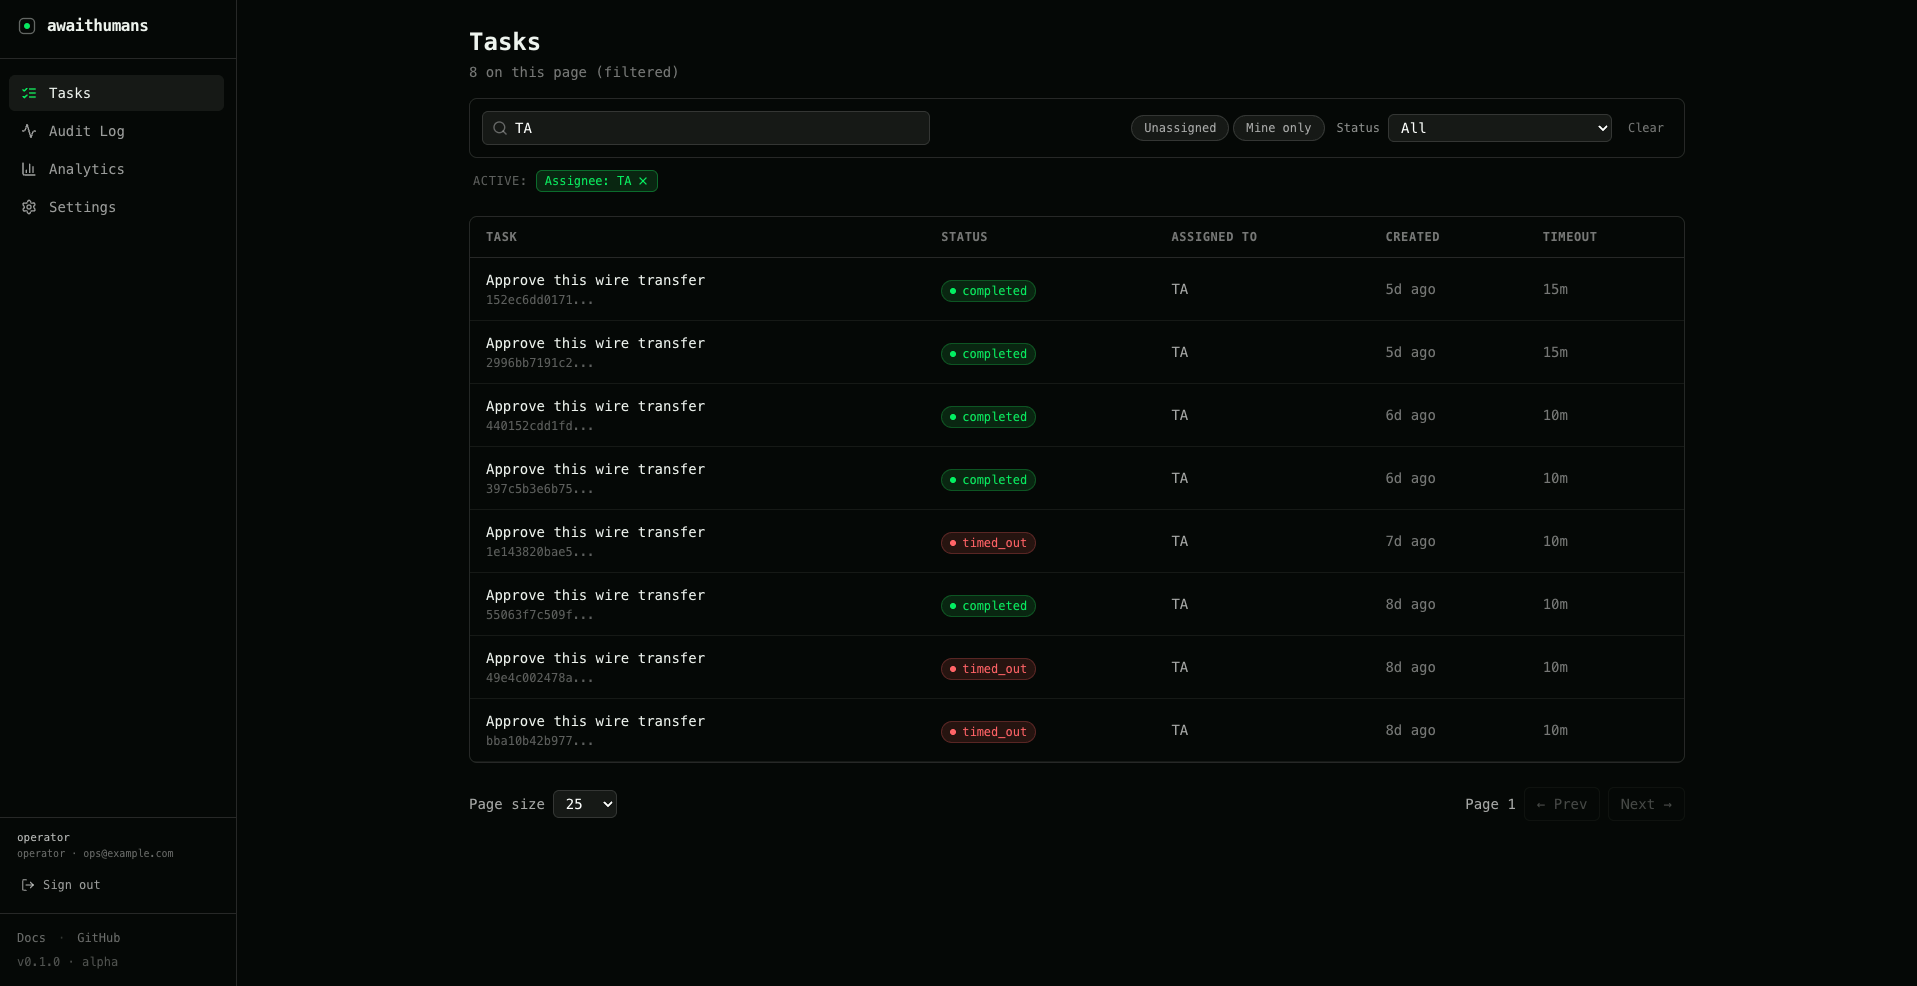
Task: Focus the search field containing TA
Action: (x=706, y=128)
